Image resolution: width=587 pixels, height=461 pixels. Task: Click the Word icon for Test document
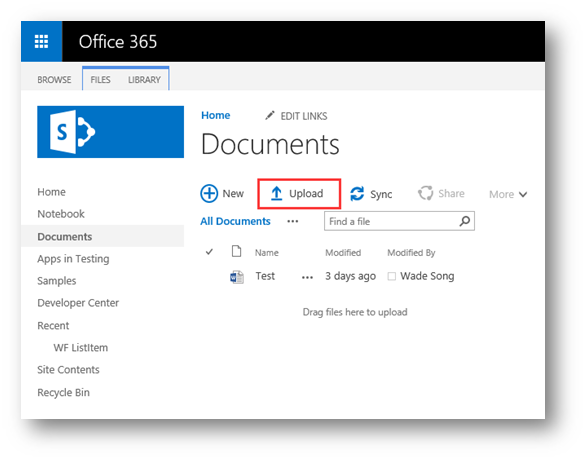tap(237, 277)
